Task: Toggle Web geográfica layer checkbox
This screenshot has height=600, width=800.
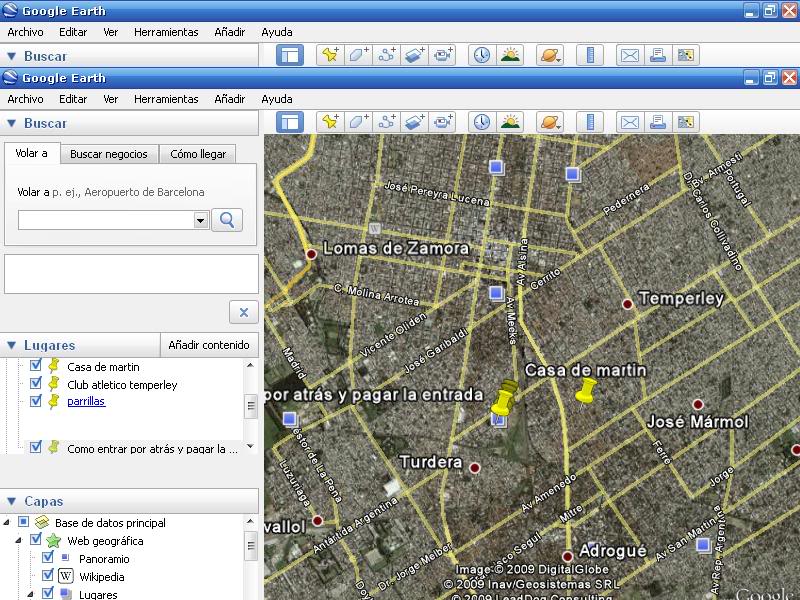Action: [x=36, y=539]
